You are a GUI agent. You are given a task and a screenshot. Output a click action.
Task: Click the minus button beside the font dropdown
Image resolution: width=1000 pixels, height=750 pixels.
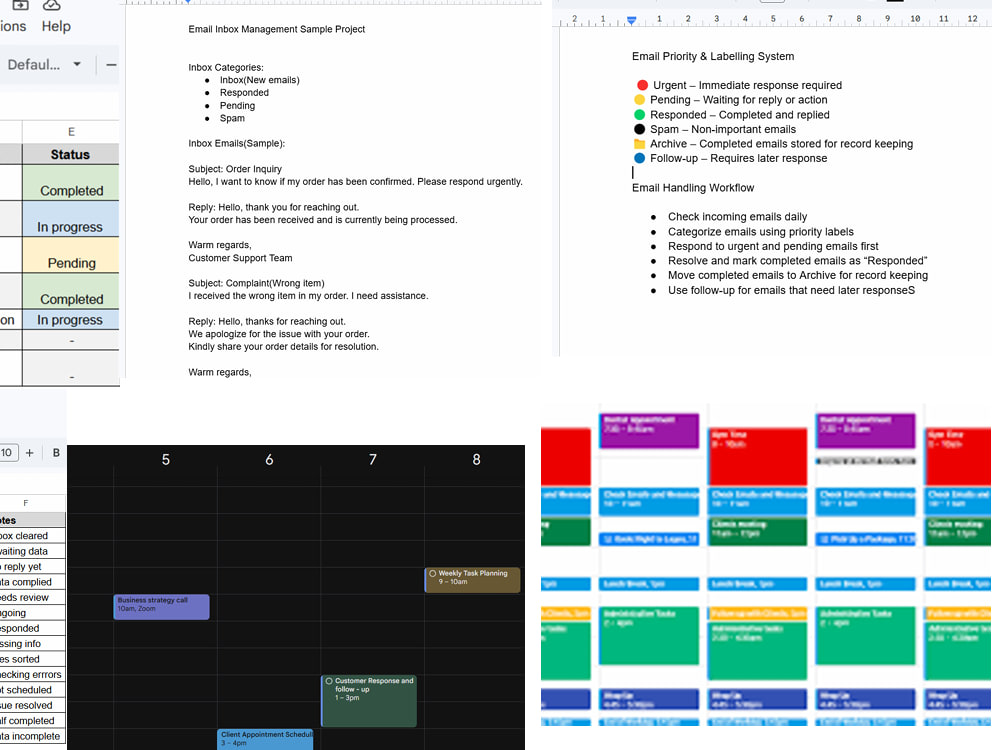[x=111, y=64]
